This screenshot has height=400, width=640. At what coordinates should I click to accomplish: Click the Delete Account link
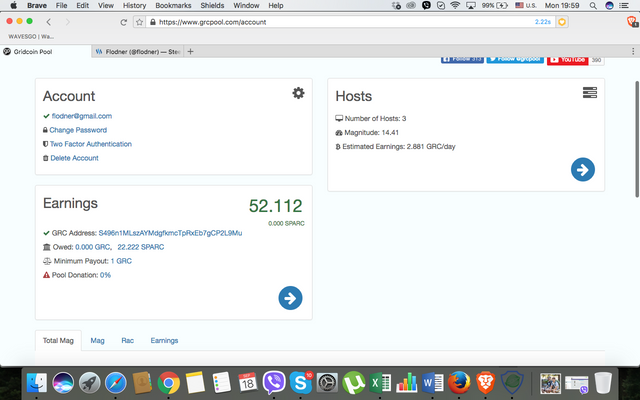point(74,158)
